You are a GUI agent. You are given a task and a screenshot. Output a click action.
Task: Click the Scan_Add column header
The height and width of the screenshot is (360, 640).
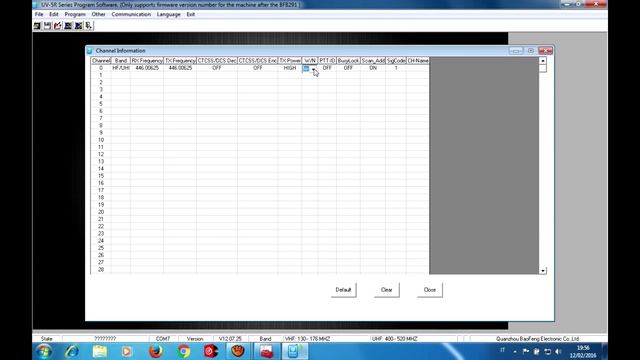373,60
